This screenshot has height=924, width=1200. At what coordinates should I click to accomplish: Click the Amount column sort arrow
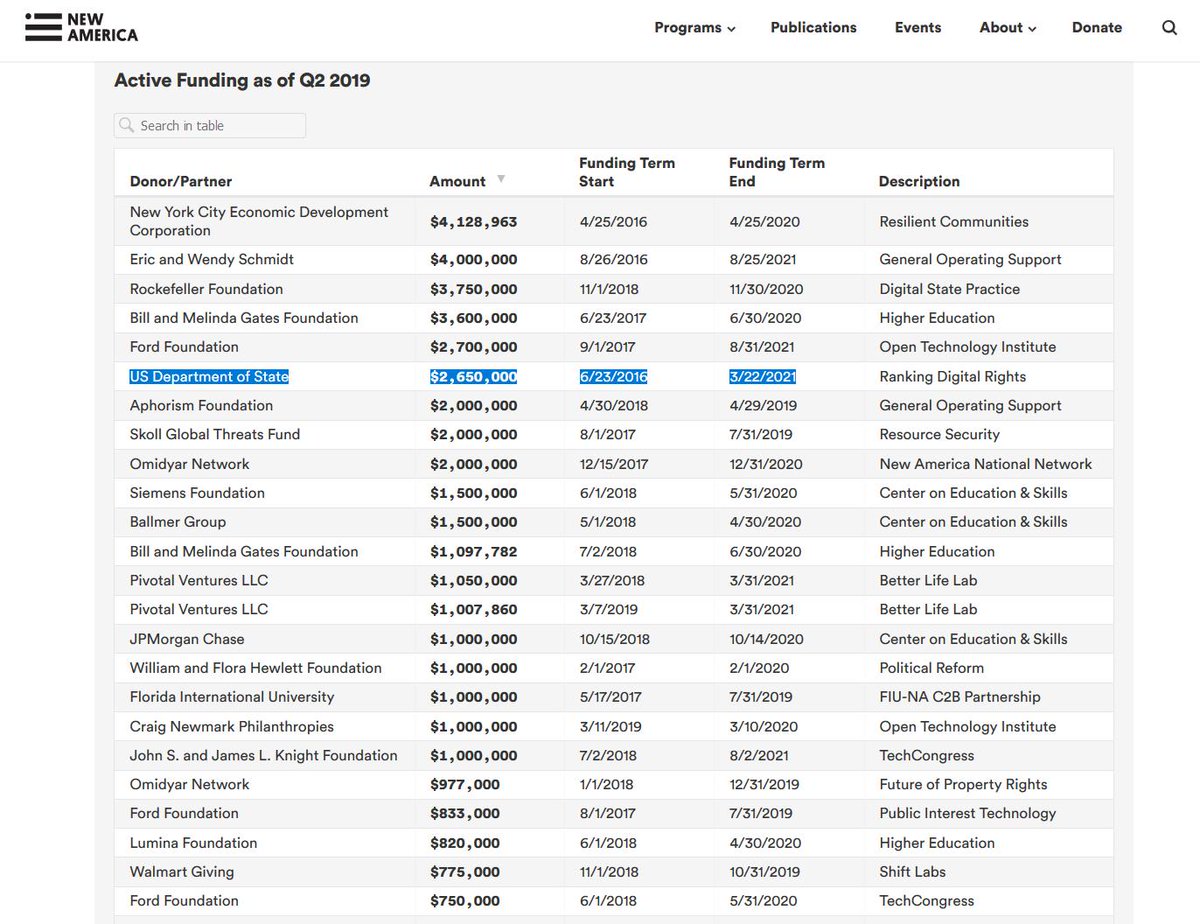click(501, 180)
